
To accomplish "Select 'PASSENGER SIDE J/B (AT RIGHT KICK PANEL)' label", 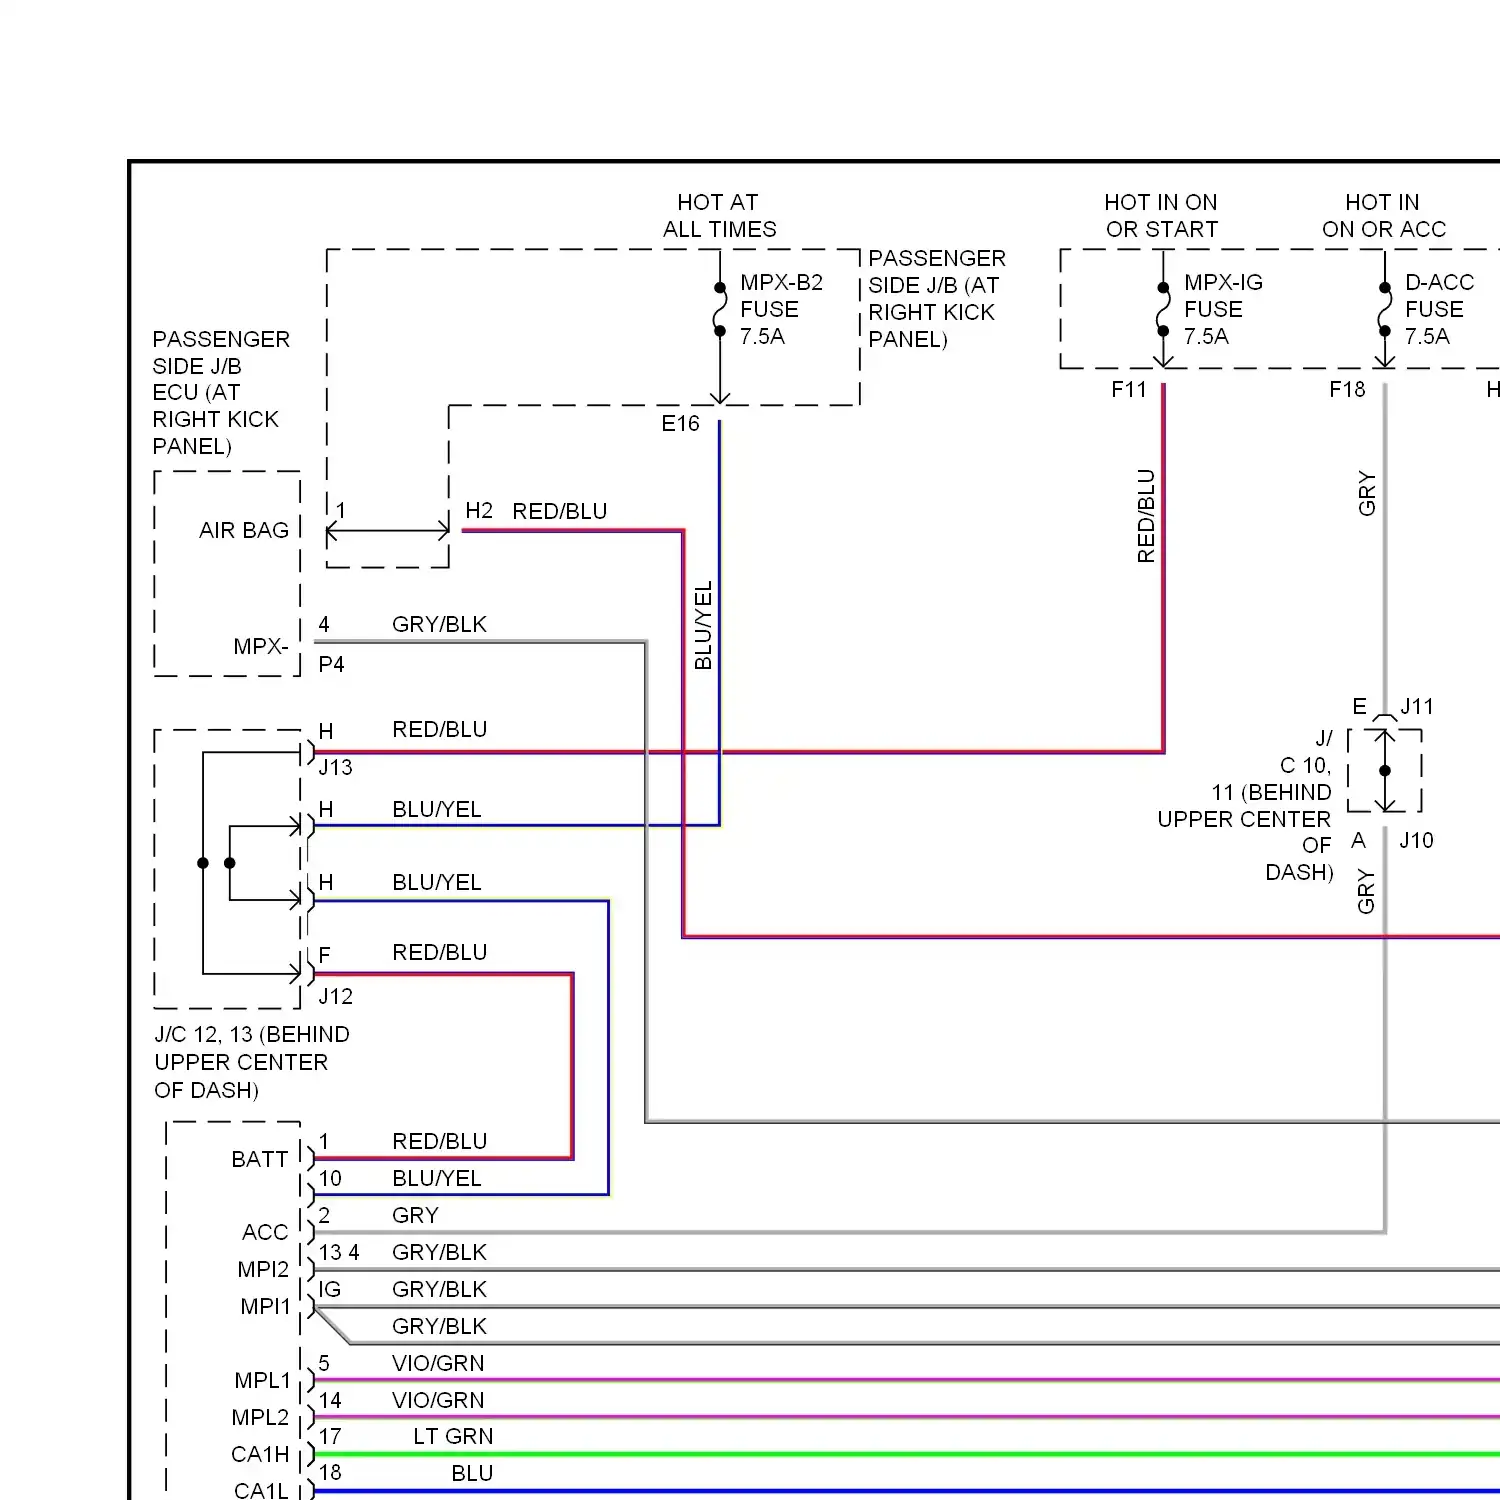I will pos(937,299).
